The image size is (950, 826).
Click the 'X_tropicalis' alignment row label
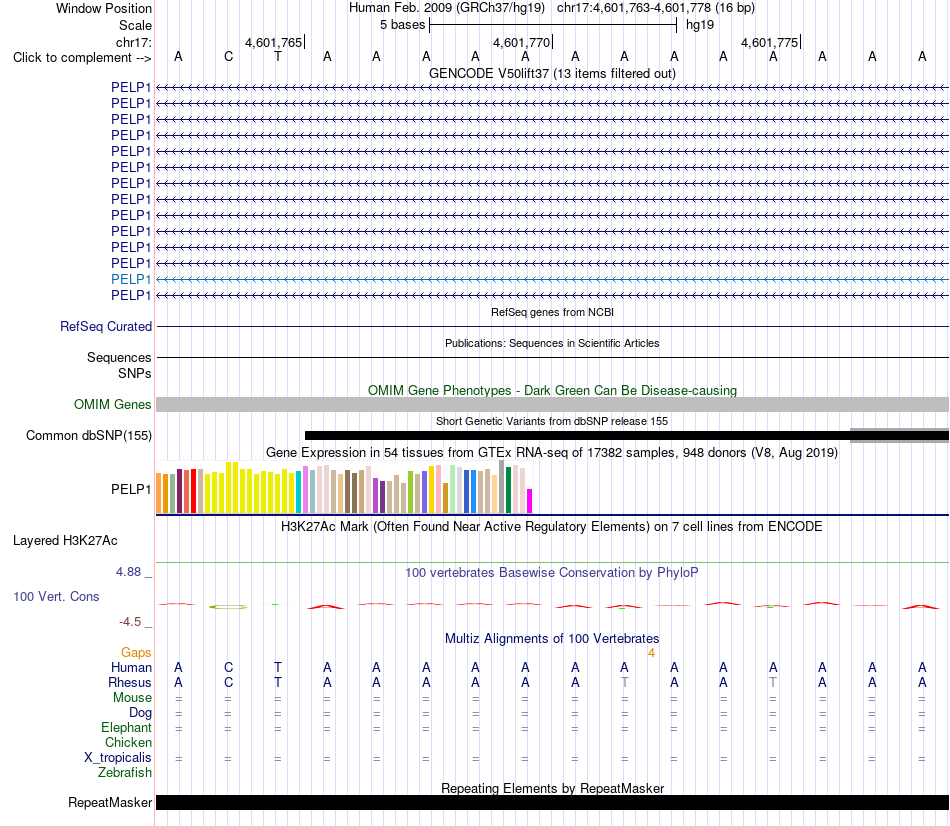tap(118, 758)
